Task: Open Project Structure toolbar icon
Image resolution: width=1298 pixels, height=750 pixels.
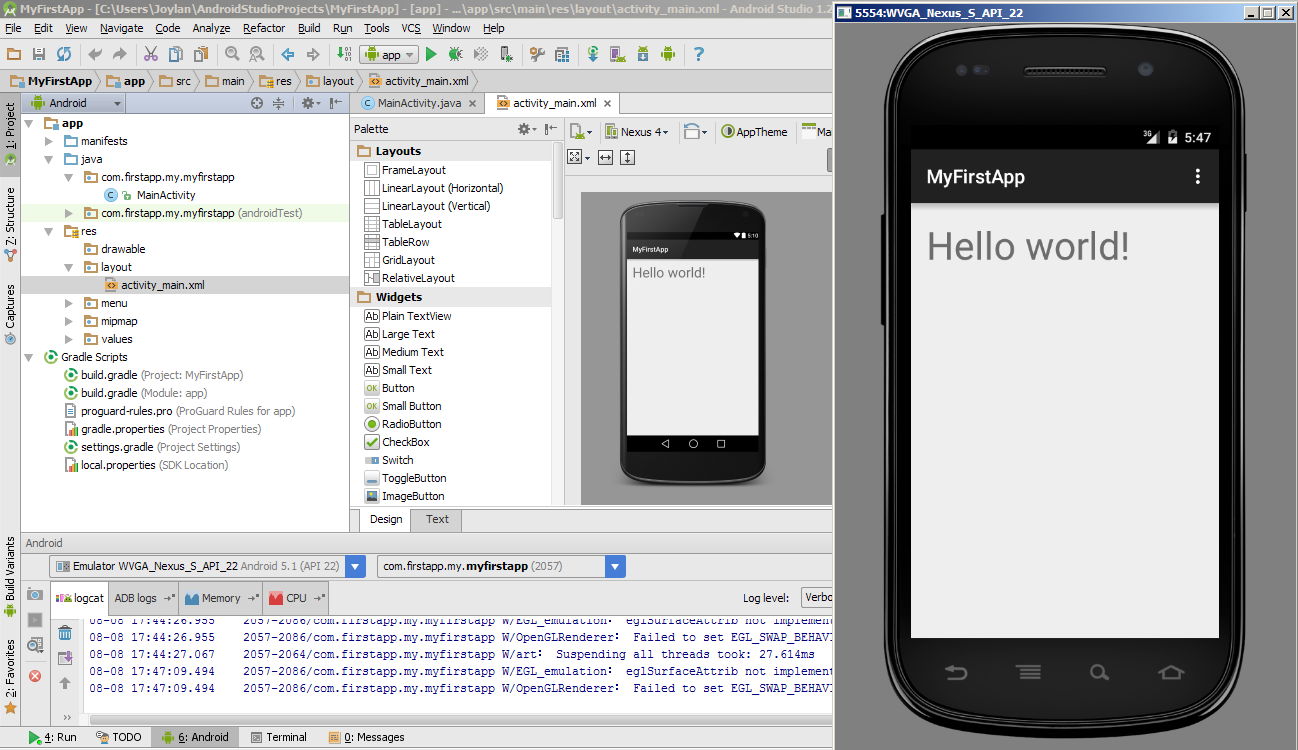Action: (562, 54)
